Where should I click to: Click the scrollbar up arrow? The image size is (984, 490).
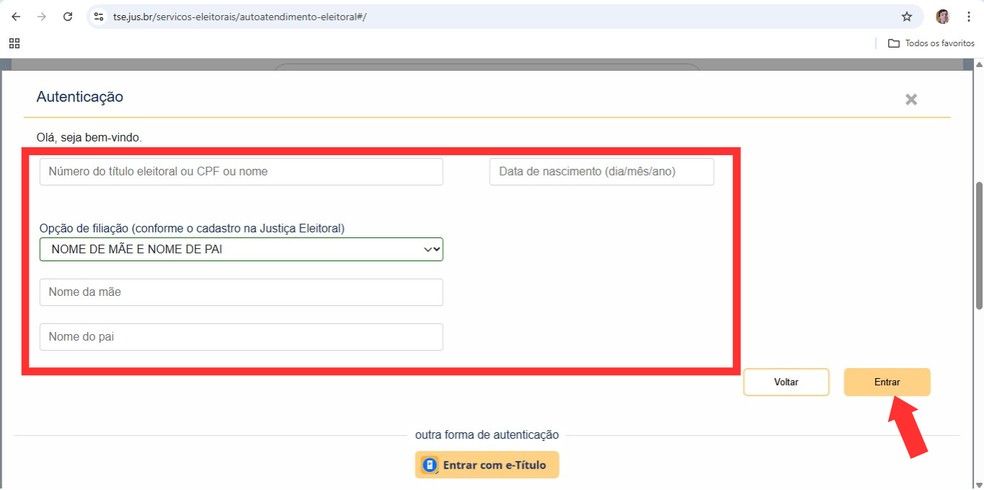[978, 65]
